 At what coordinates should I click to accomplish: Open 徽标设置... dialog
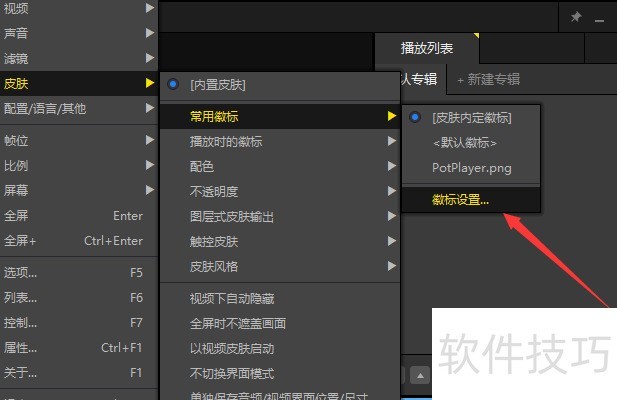coord(471,200)
